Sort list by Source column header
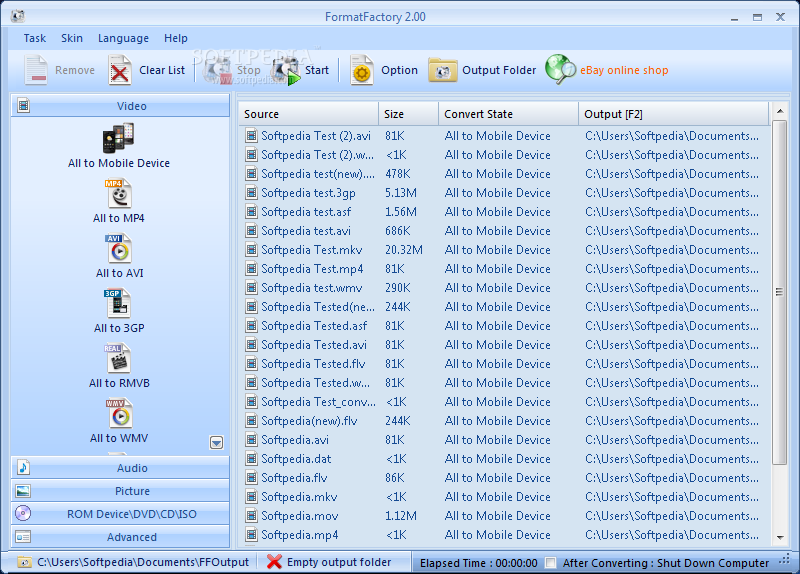Image resolution: width=800 pixels, height=574 pixels. click(309, 114)
